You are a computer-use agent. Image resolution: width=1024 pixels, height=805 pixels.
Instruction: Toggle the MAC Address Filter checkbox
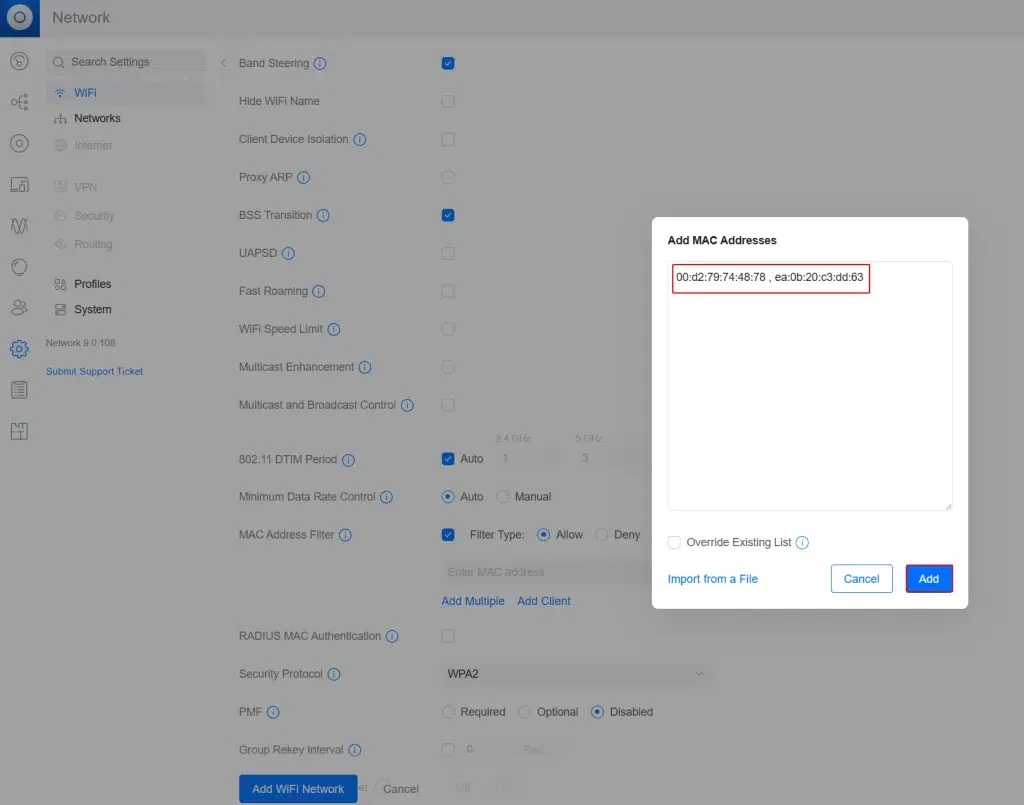pos(448,535)
